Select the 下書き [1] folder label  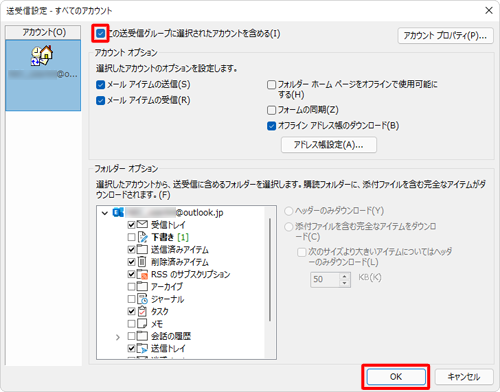[x=170, y=237]
